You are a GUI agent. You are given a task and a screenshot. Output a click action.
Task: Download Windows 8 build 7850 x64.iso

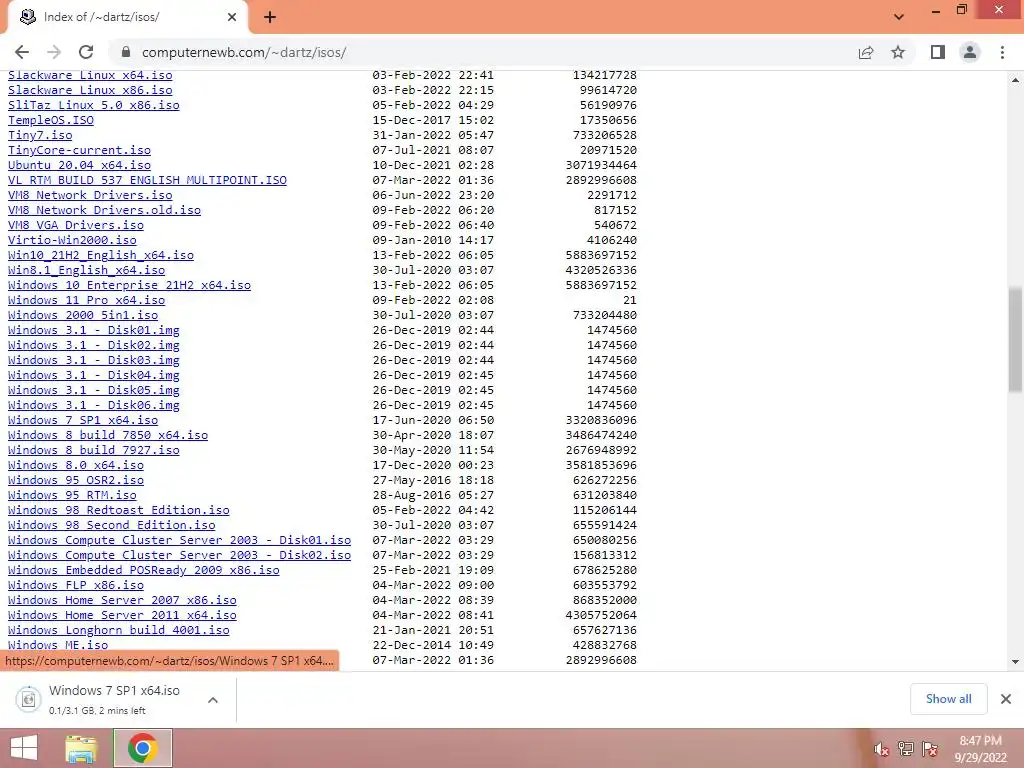click(x=108, y=436)
